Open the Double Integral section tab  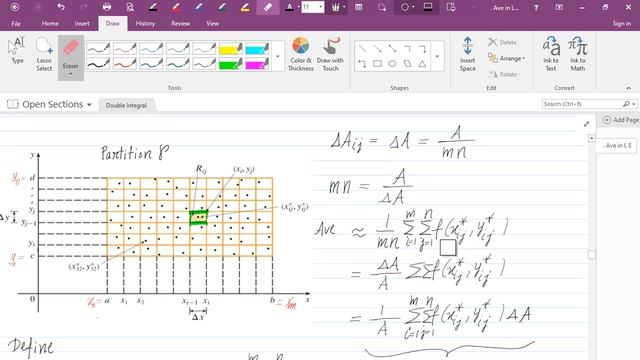[x=126, y=105]
